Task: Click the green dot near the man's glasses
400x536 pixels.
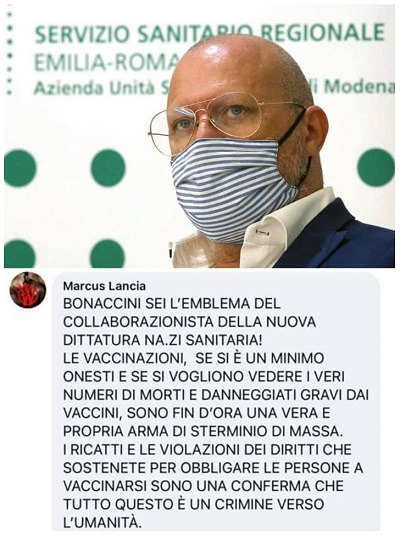Action: [x=108, y=168]
